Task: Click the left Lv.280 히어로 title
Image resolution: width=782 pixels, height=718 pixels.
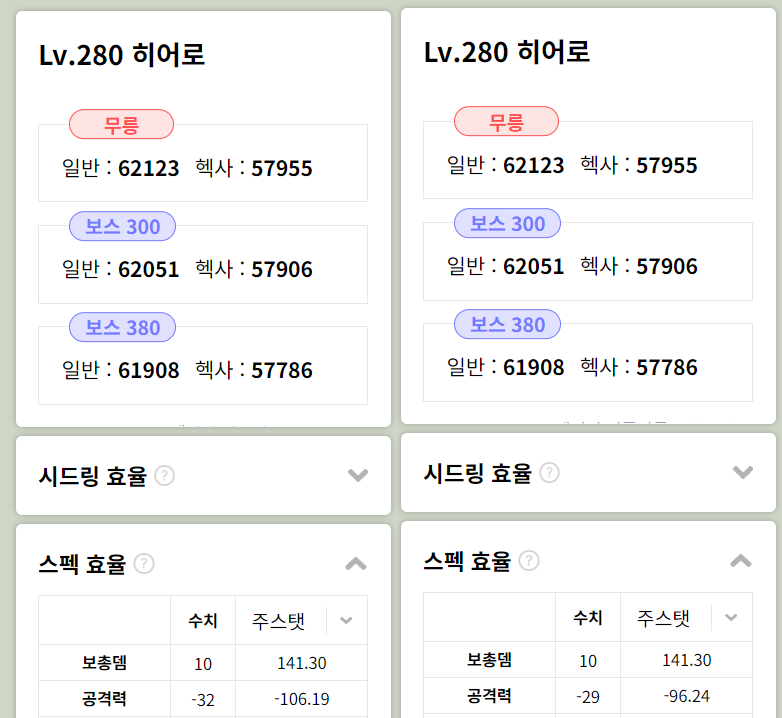Action: click(122, 55)
